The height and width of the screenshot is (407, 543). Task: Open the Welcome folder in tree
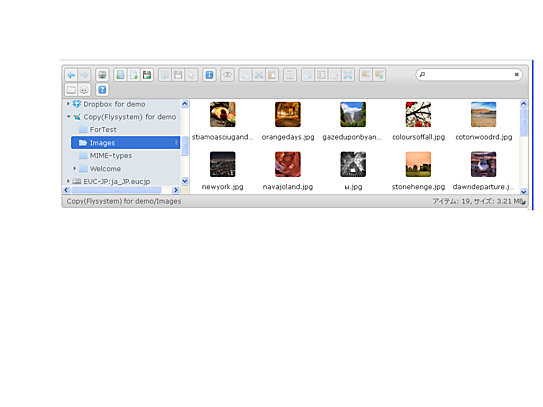[x=105, y=169]
